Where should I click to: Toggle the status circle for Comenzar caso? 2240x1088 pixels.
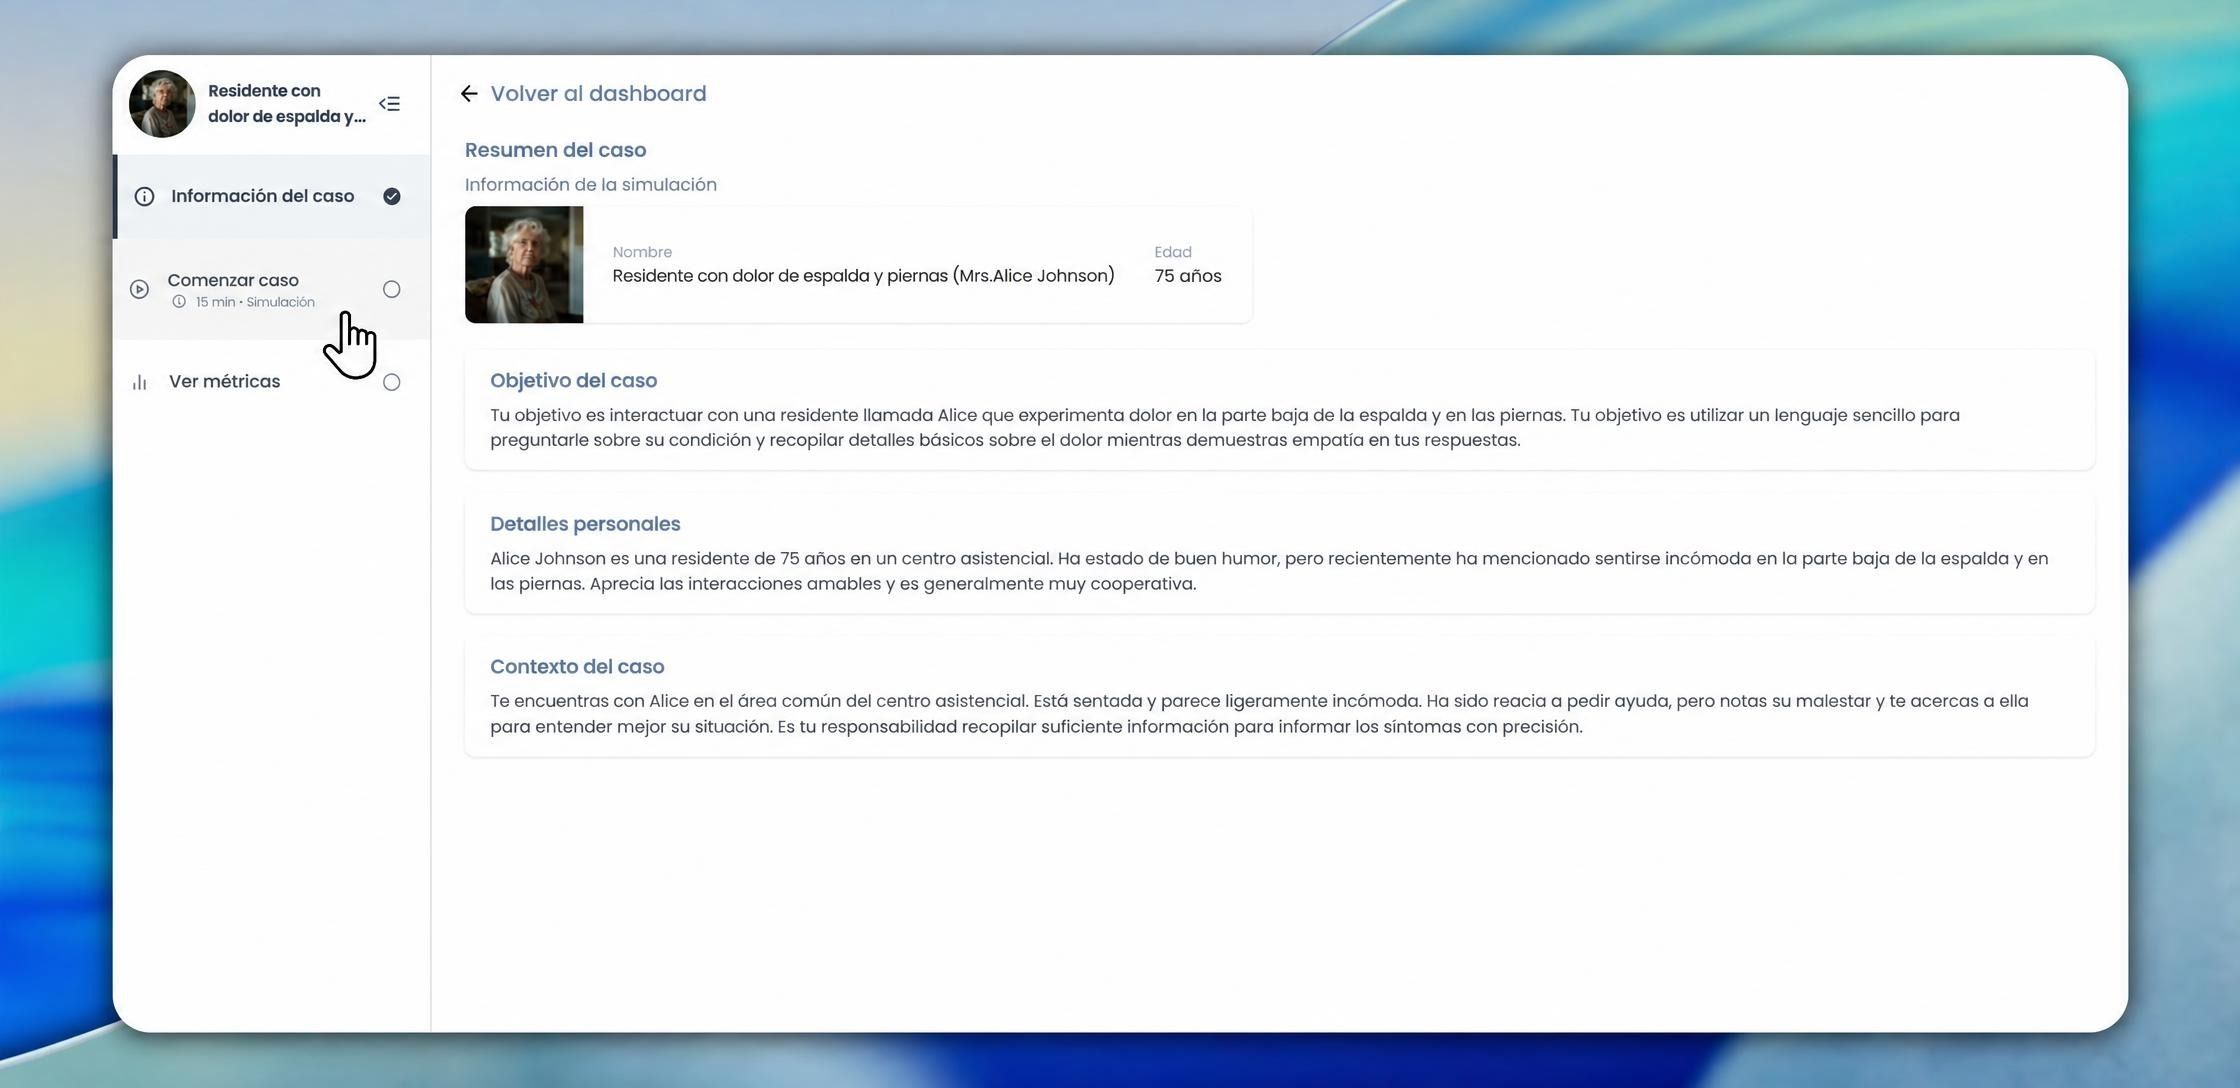coord(392,289)
